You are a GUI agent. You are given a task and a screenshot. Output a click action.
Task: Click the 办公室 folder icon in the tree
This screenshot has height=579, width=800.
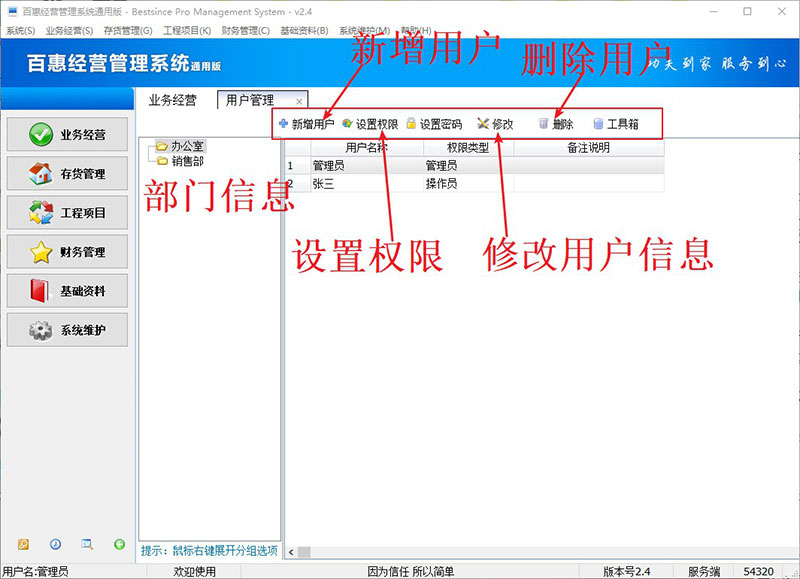tap(162, 147)
